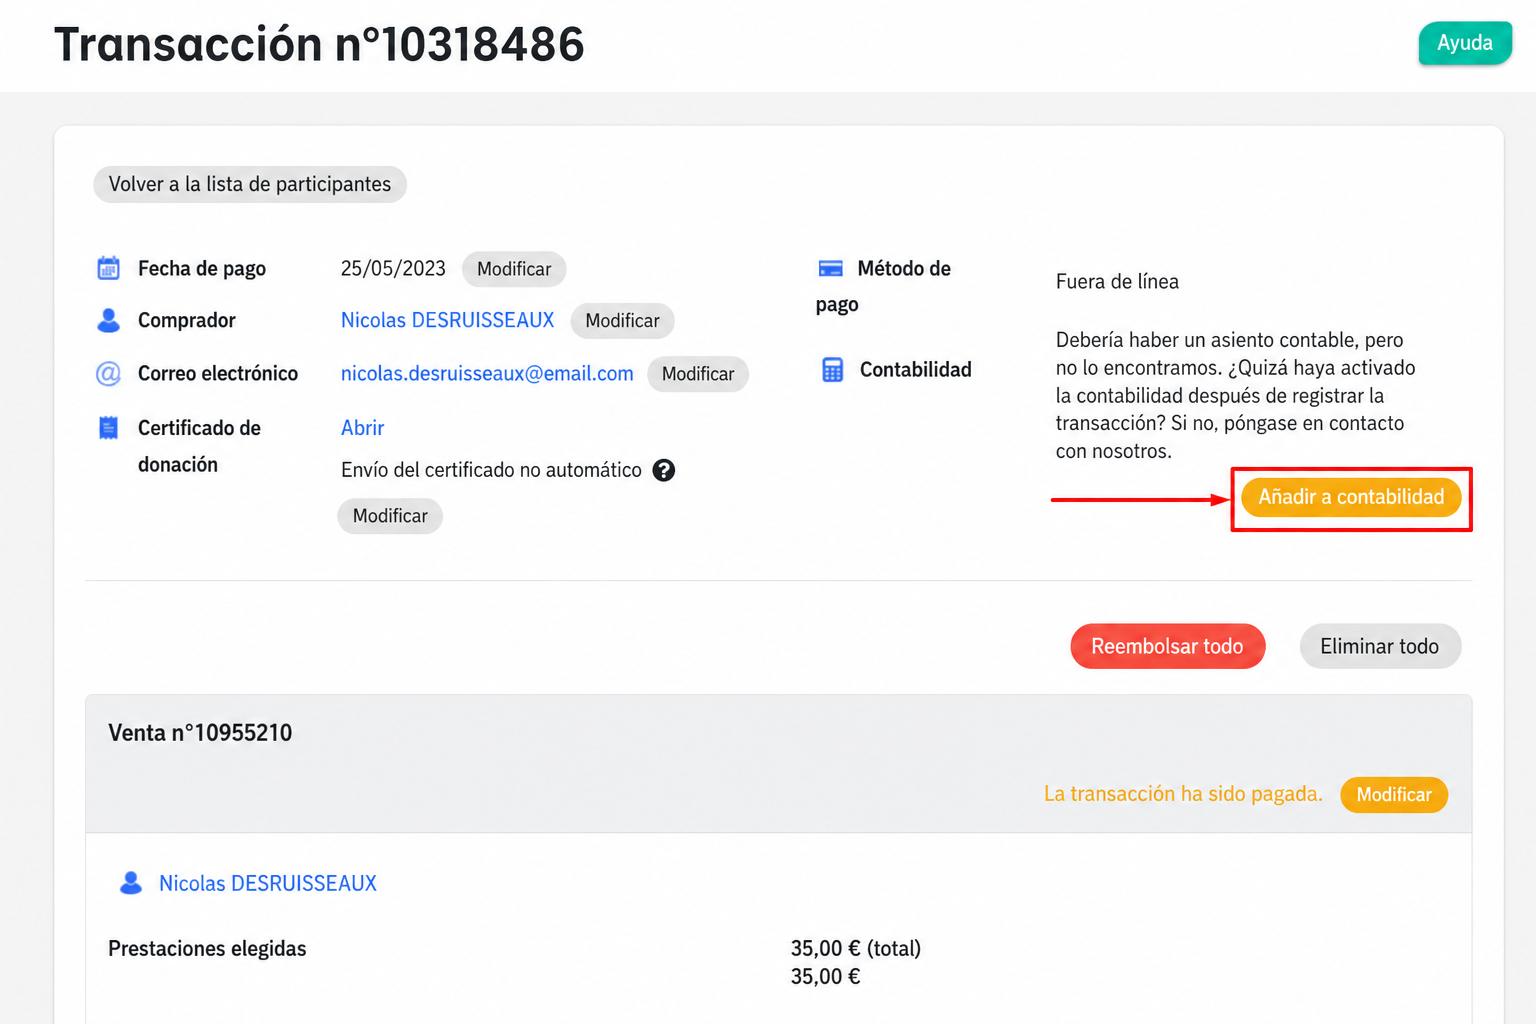This screenshot has height=1024, width=1536.
Task: Open the donation certificate via Abrir
Action: point(362,428)
